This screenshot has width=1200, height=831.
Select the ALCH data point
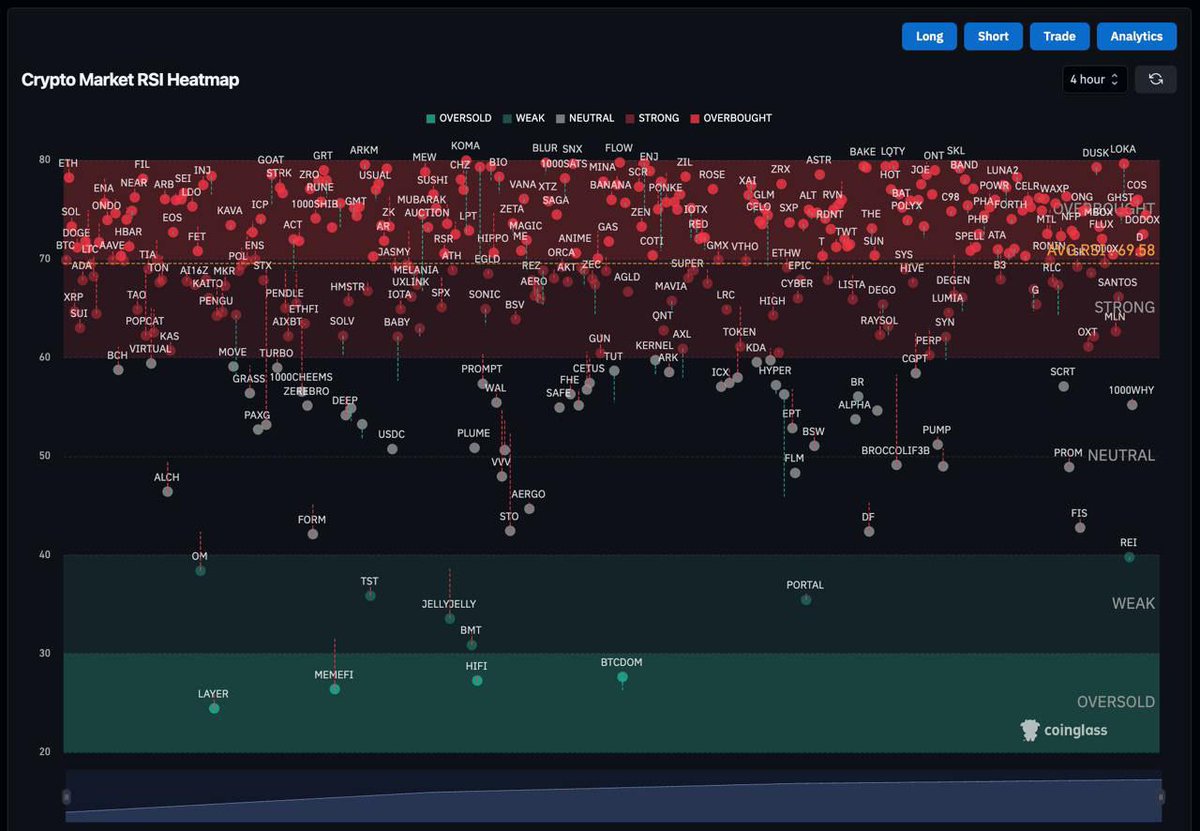167,491
